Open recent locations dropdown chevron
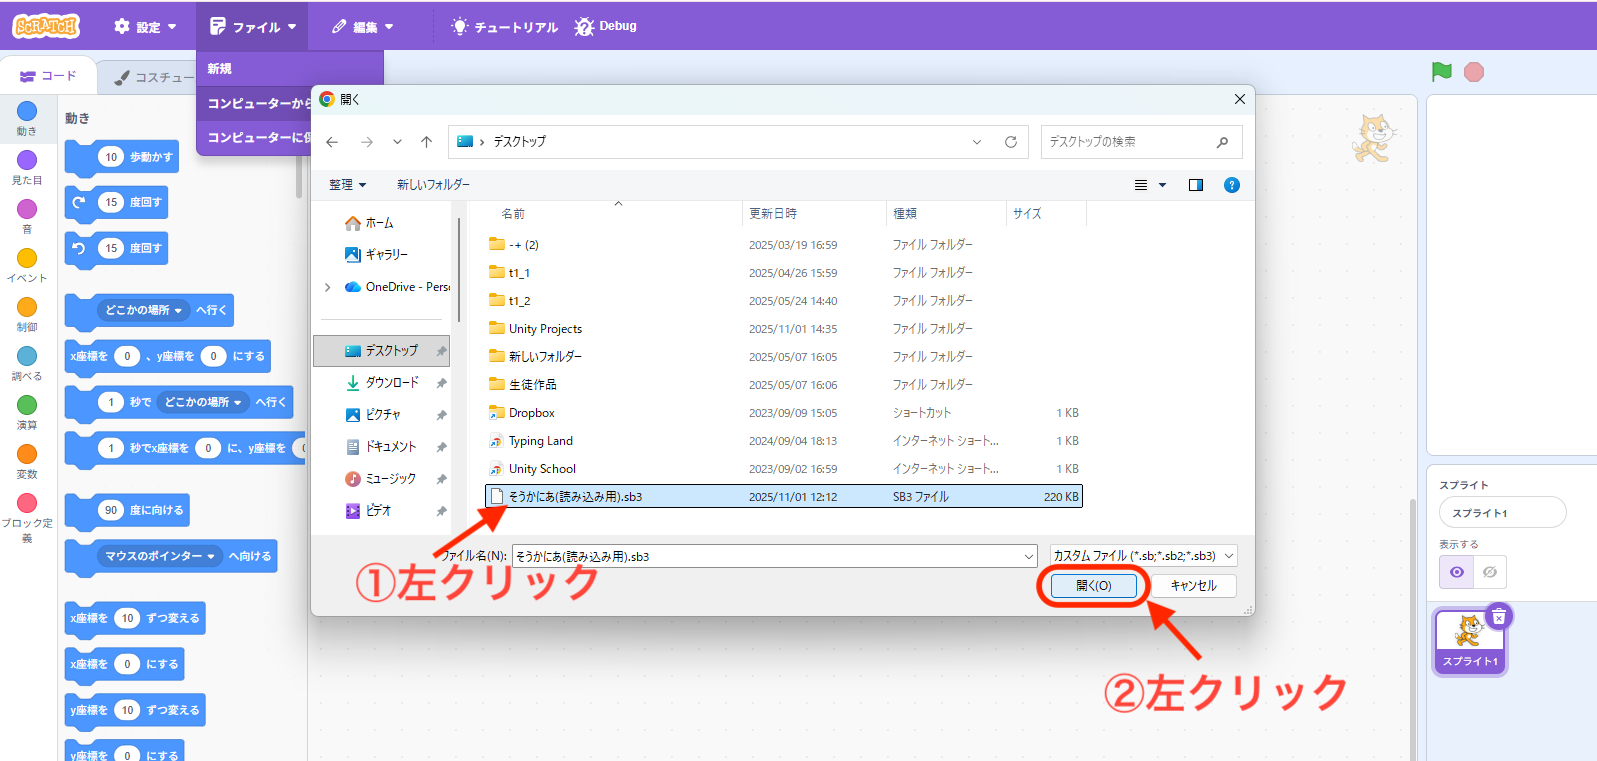The image size is (1597, 761). click(397, 142)
